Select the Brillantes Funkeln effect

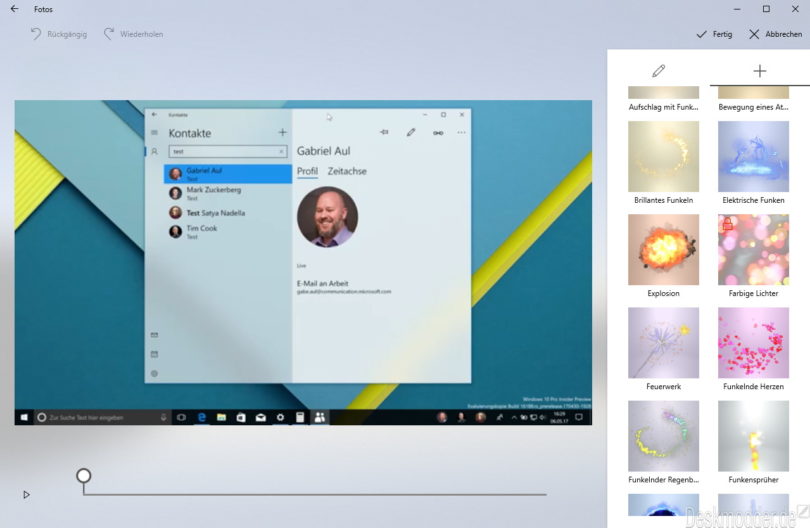point(663,157)
